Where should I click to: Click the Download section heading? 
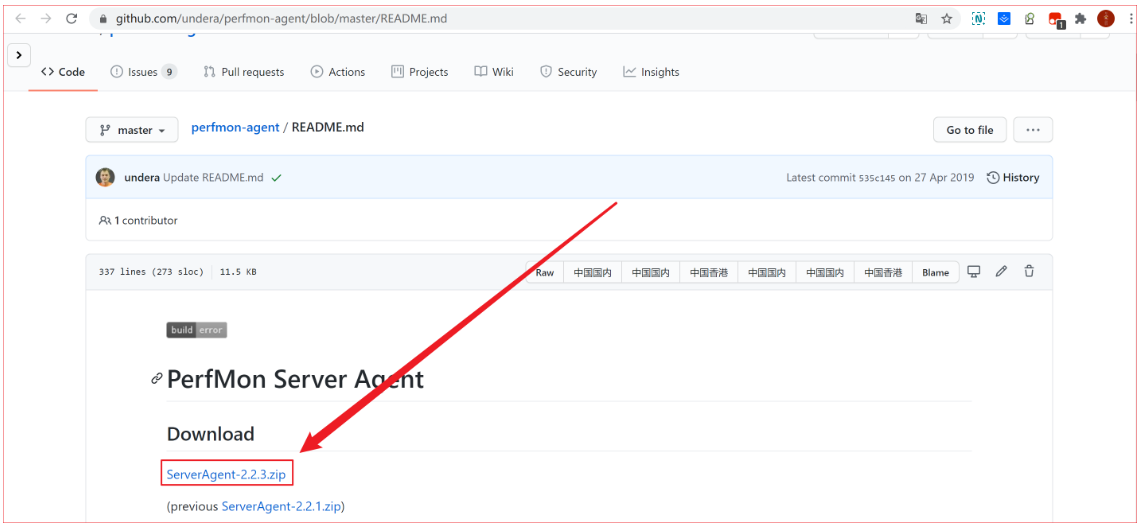(211, 434)
